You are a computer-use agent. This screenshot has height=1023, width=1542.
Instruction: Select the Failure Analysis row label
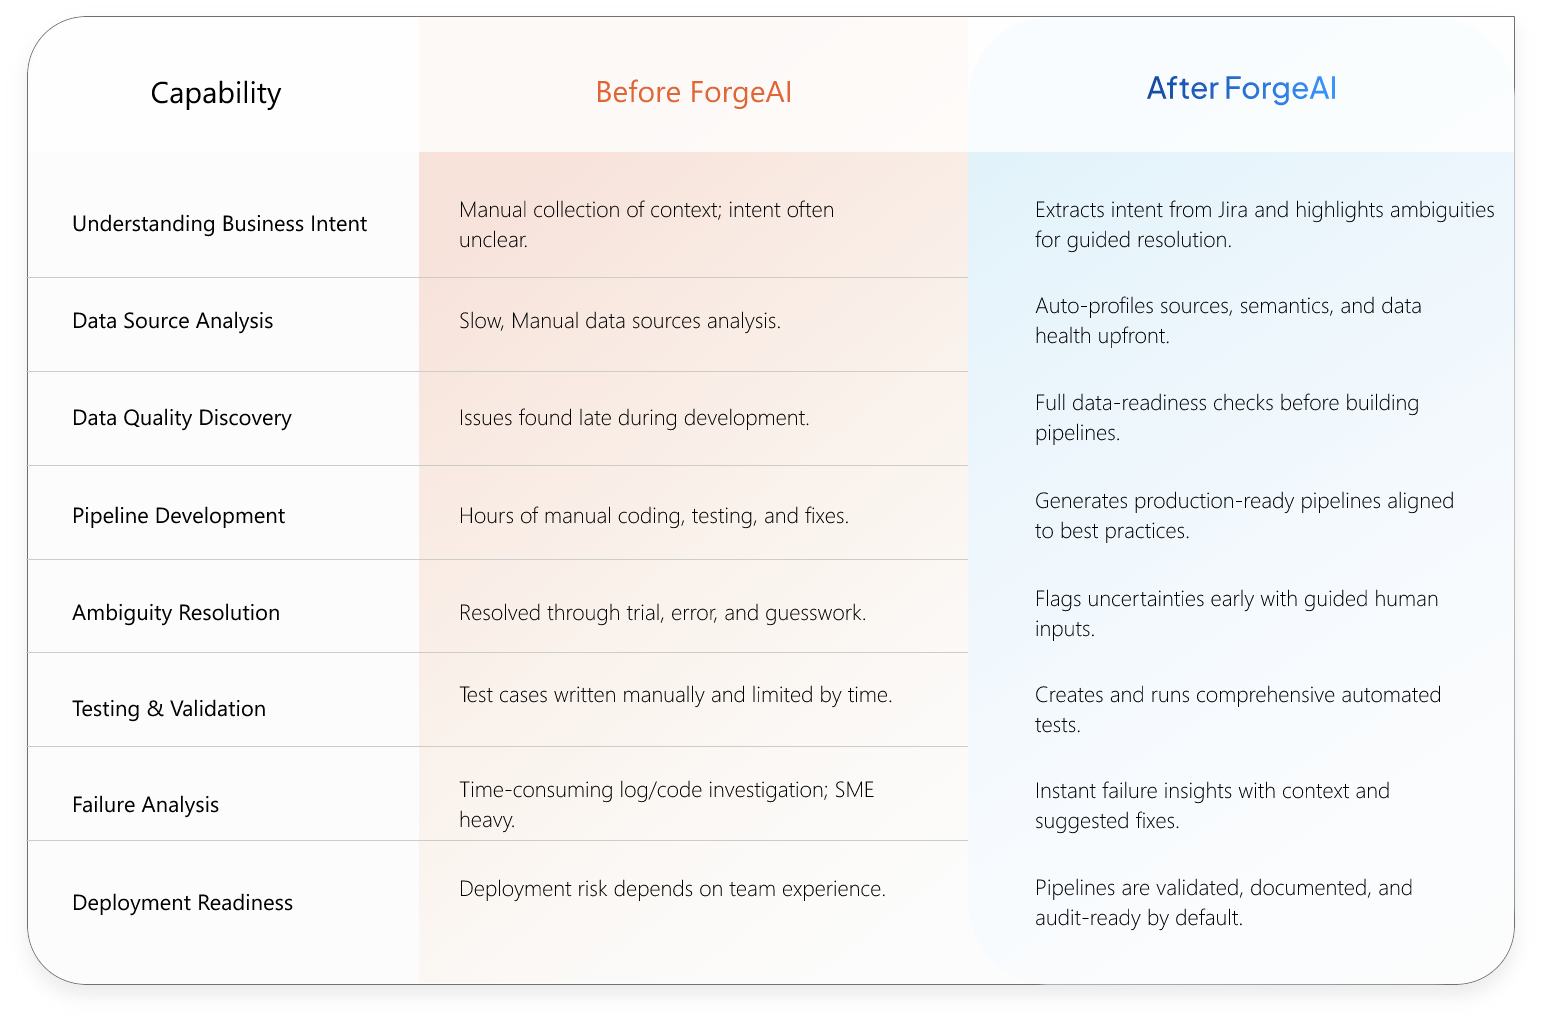coord(145,805)
